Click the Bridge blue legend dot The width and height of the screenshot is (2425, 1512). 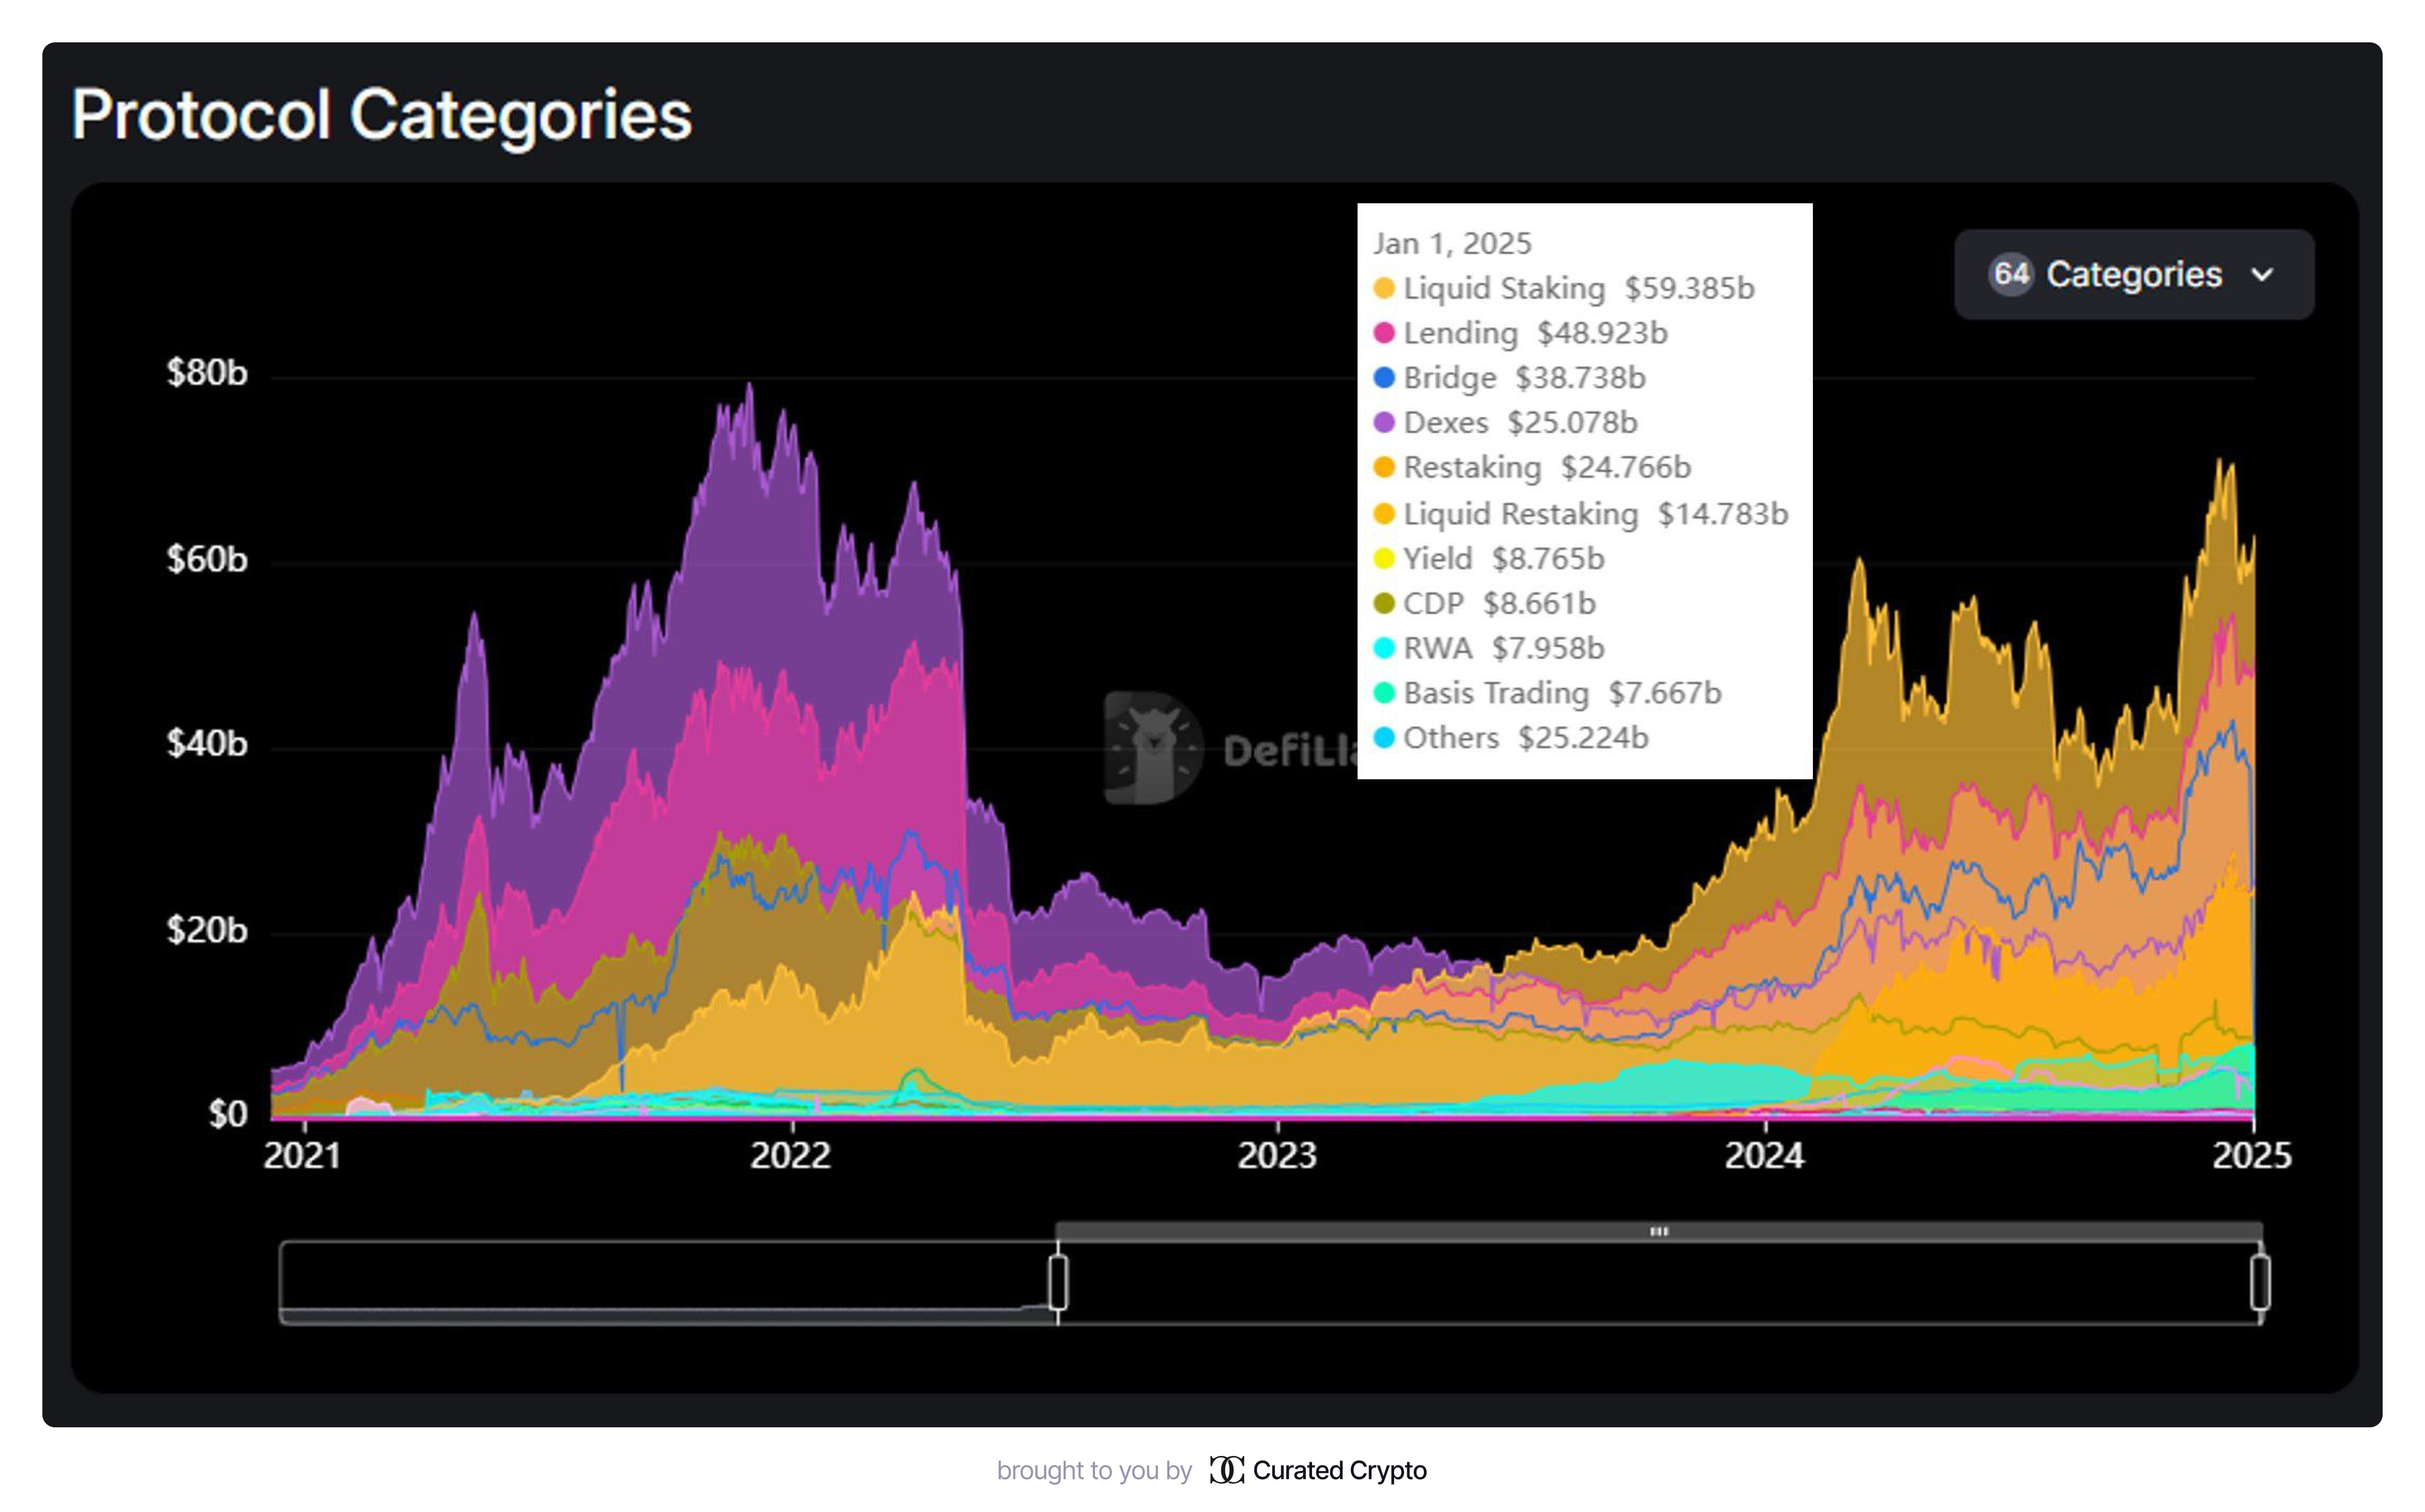pos(1384,378)
